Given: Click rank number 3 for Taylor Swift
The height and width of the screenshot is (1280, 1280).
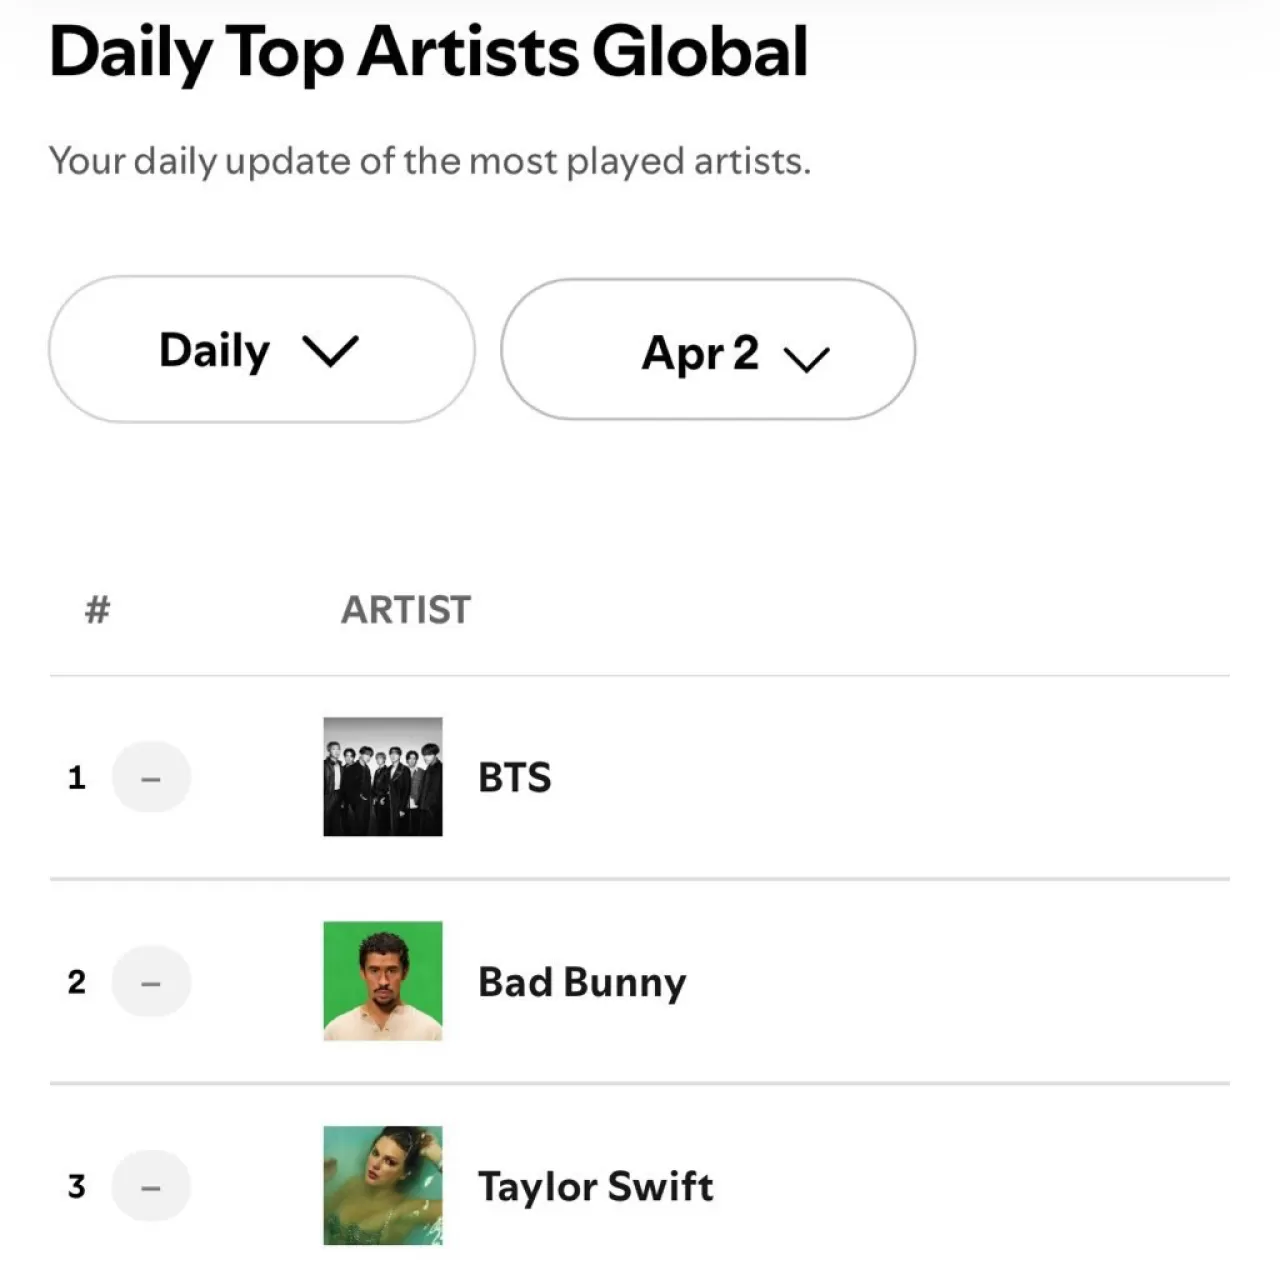Looking at the screenshot, I should [x=76, y=1186].
